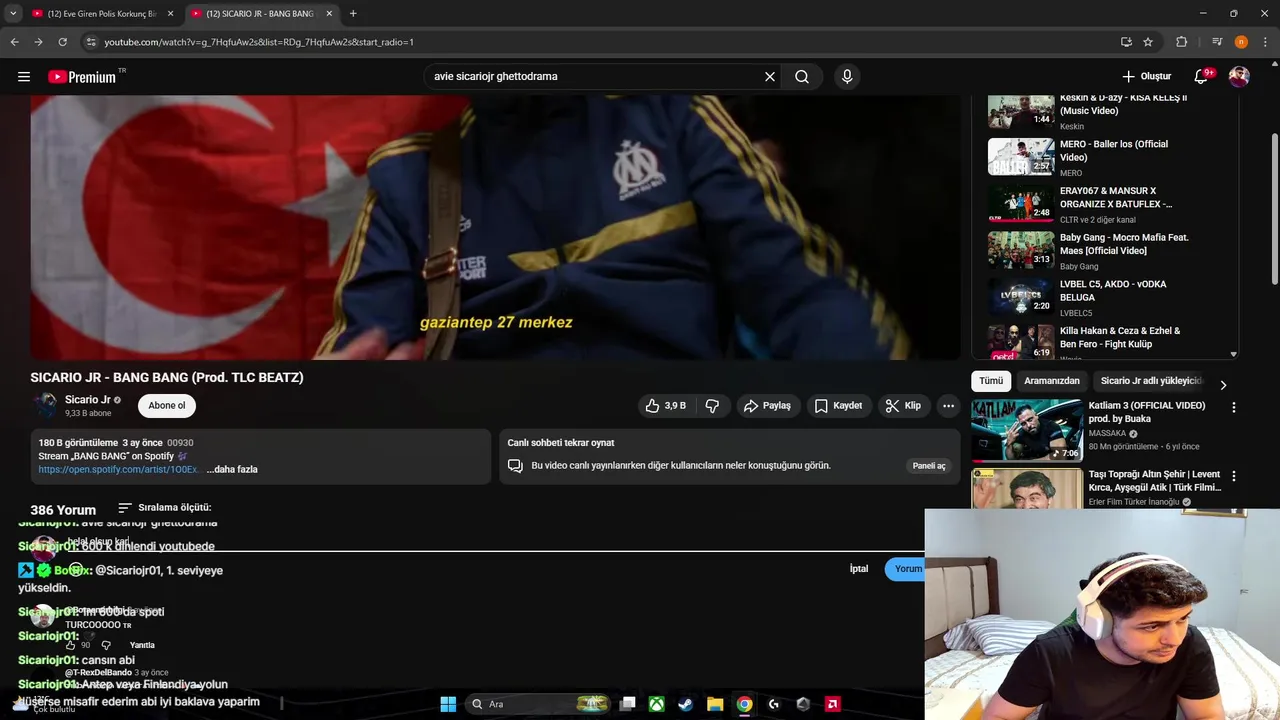
Task: Open the Katliam 3 OFFICIAL VIDEO thumbnail
Action: [1027, 430]
